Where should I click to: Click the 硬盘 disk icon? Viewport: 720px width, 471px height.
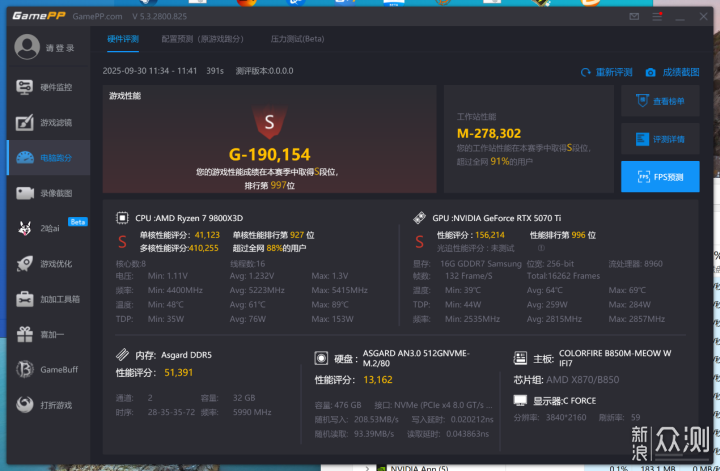click(321, 358)
